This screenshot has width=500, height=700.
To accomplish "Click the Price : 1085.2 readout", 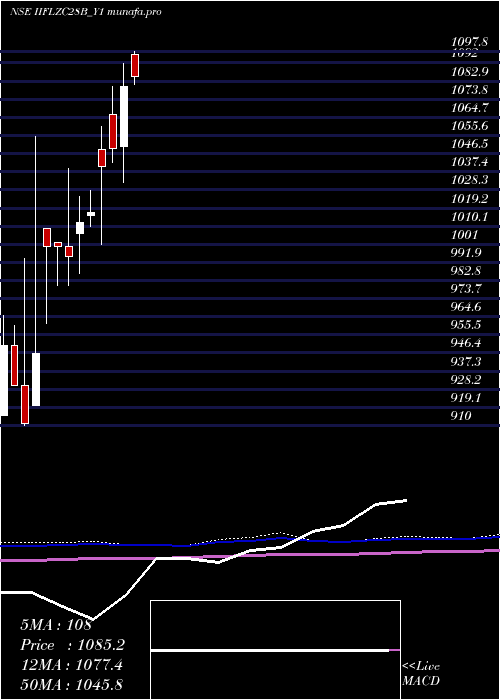I will point(73,645).
